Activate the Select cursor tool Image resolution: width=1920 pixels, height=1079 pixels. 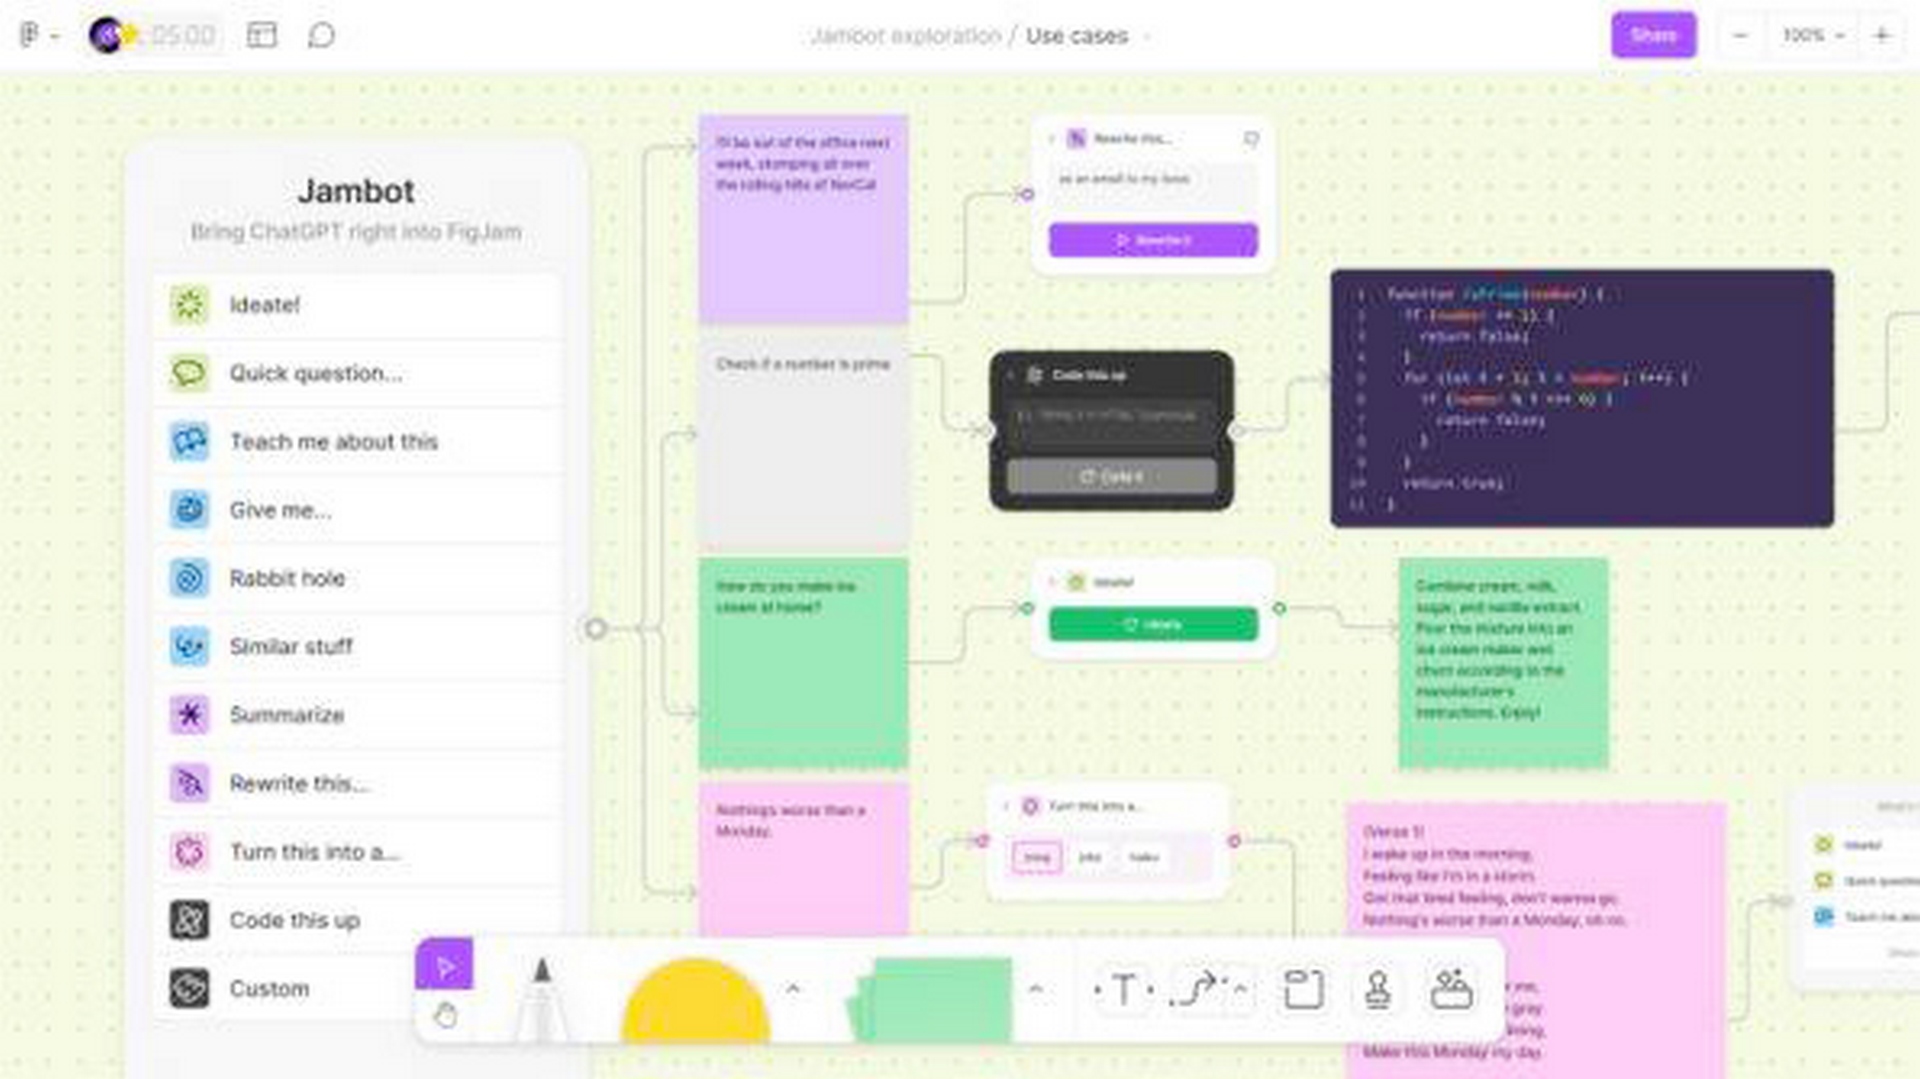[x=444, y=965]
